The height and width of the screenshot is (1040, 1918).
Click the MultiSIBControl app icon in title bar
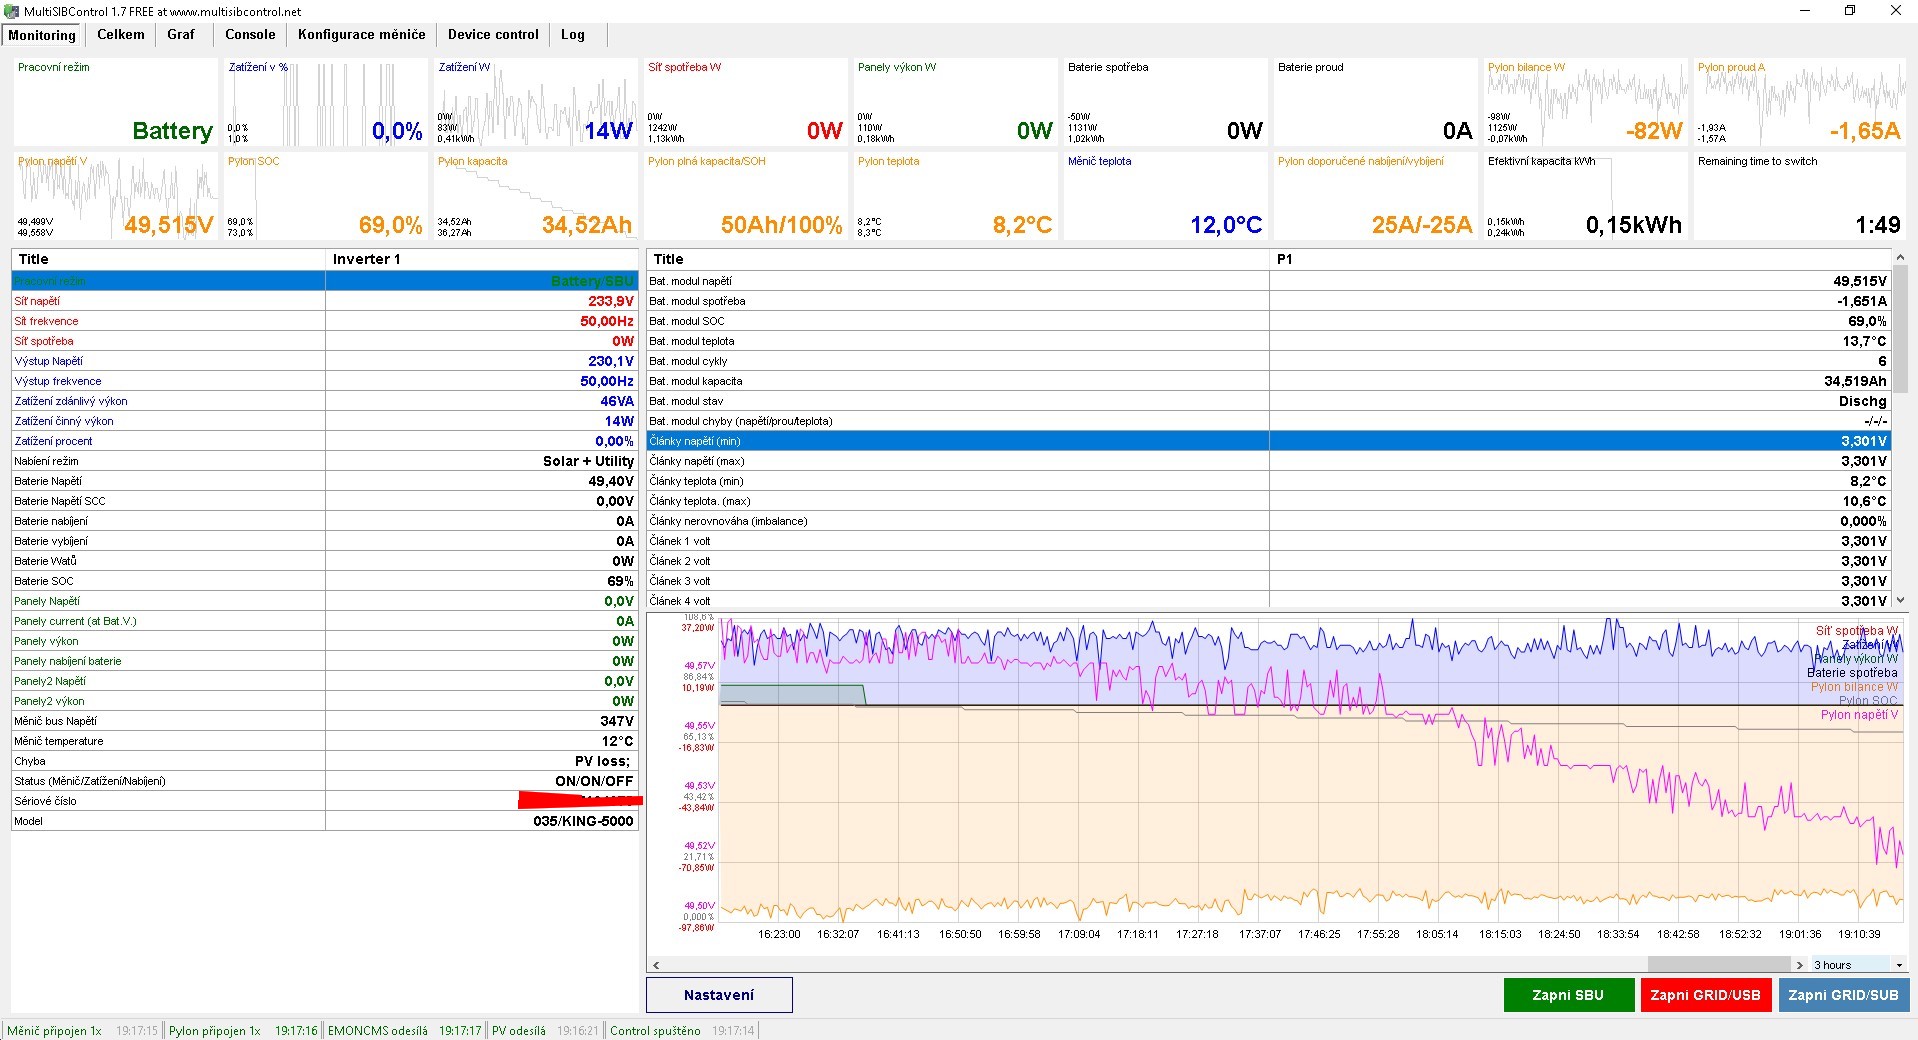11,11
